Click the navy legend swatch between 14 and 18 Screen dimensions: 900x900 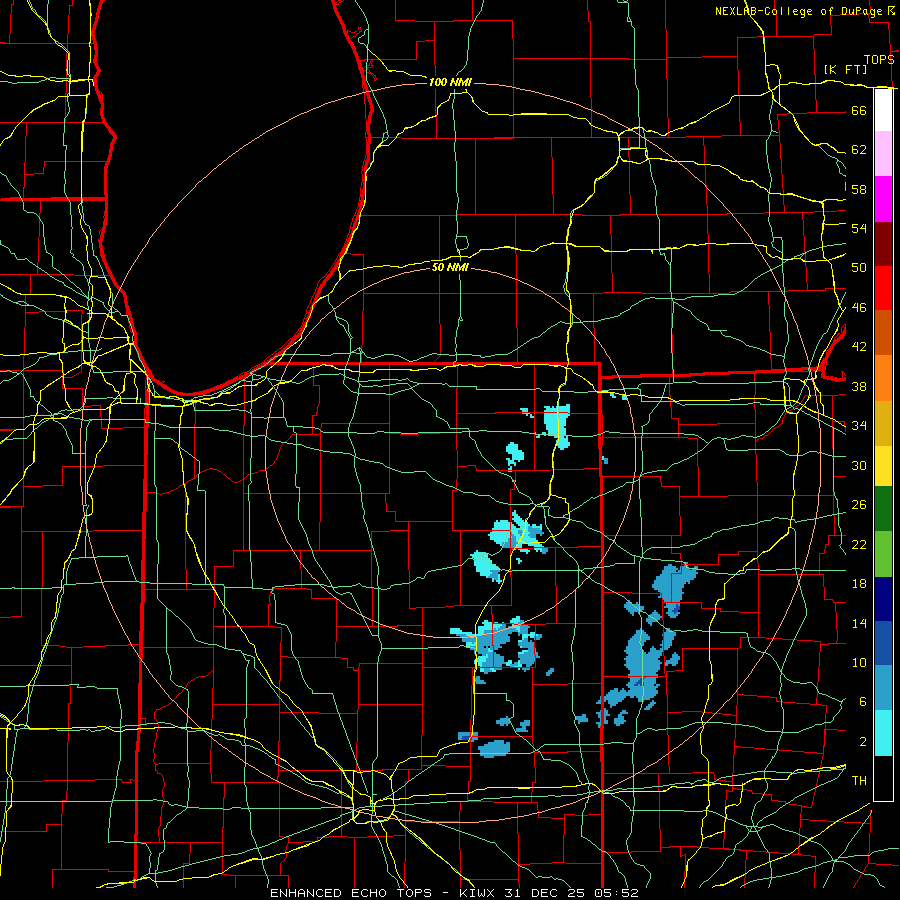[x=883, y=599]
